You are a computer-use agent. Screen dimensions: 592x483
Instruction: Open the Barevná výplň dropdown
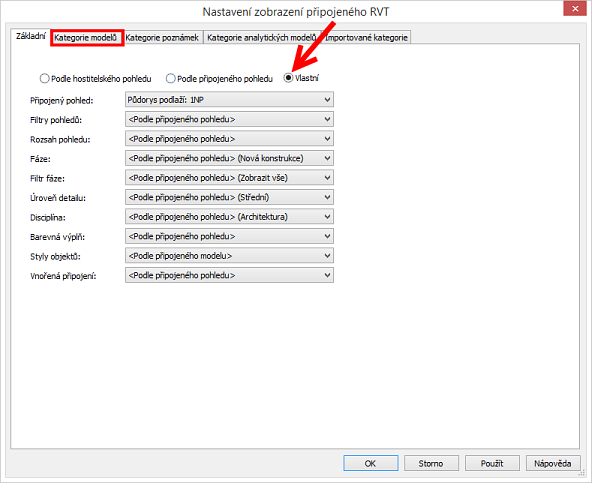point(229,236)
